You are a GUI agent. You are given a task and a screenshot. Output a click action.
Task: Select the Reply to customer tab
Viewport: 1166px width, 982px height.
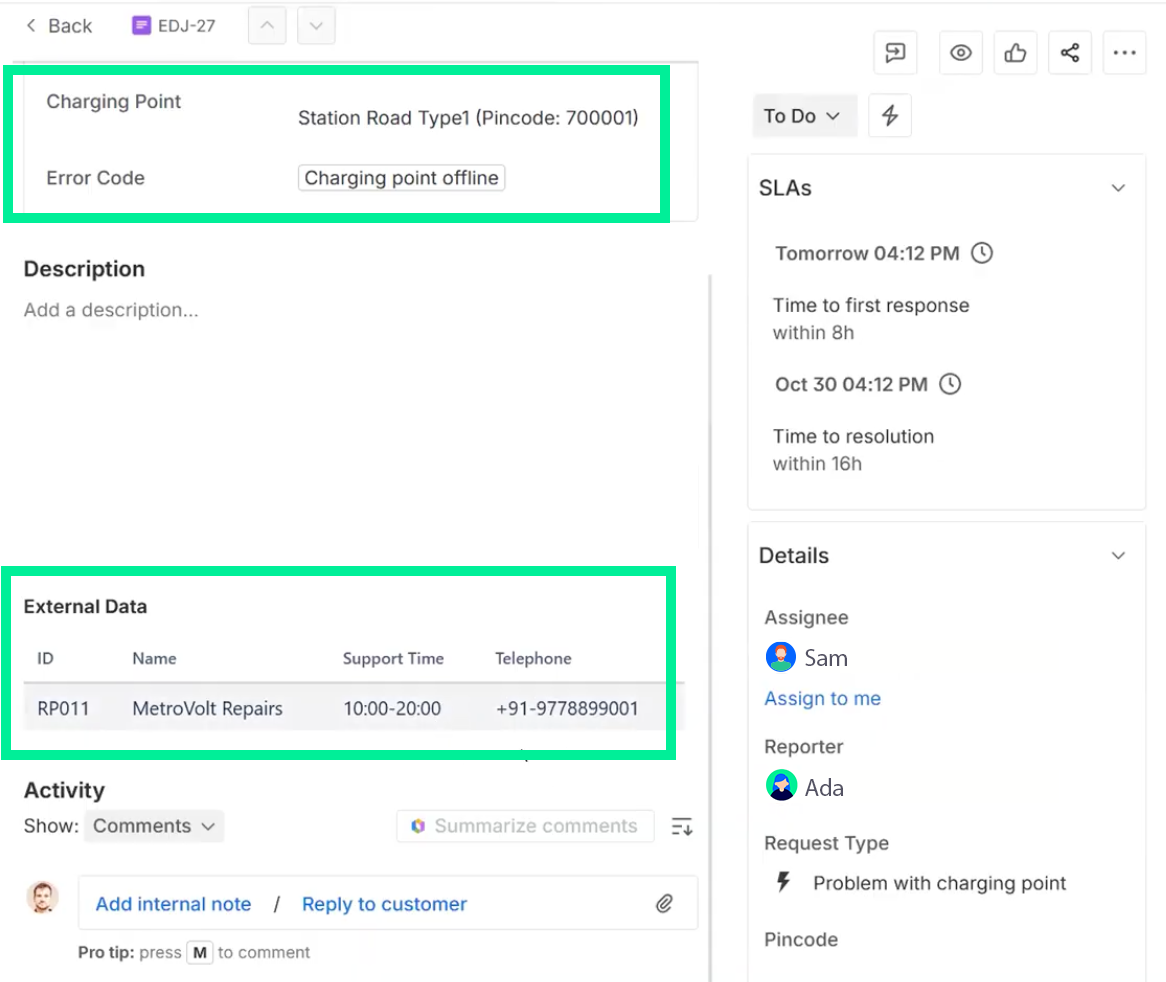(384, 903)
